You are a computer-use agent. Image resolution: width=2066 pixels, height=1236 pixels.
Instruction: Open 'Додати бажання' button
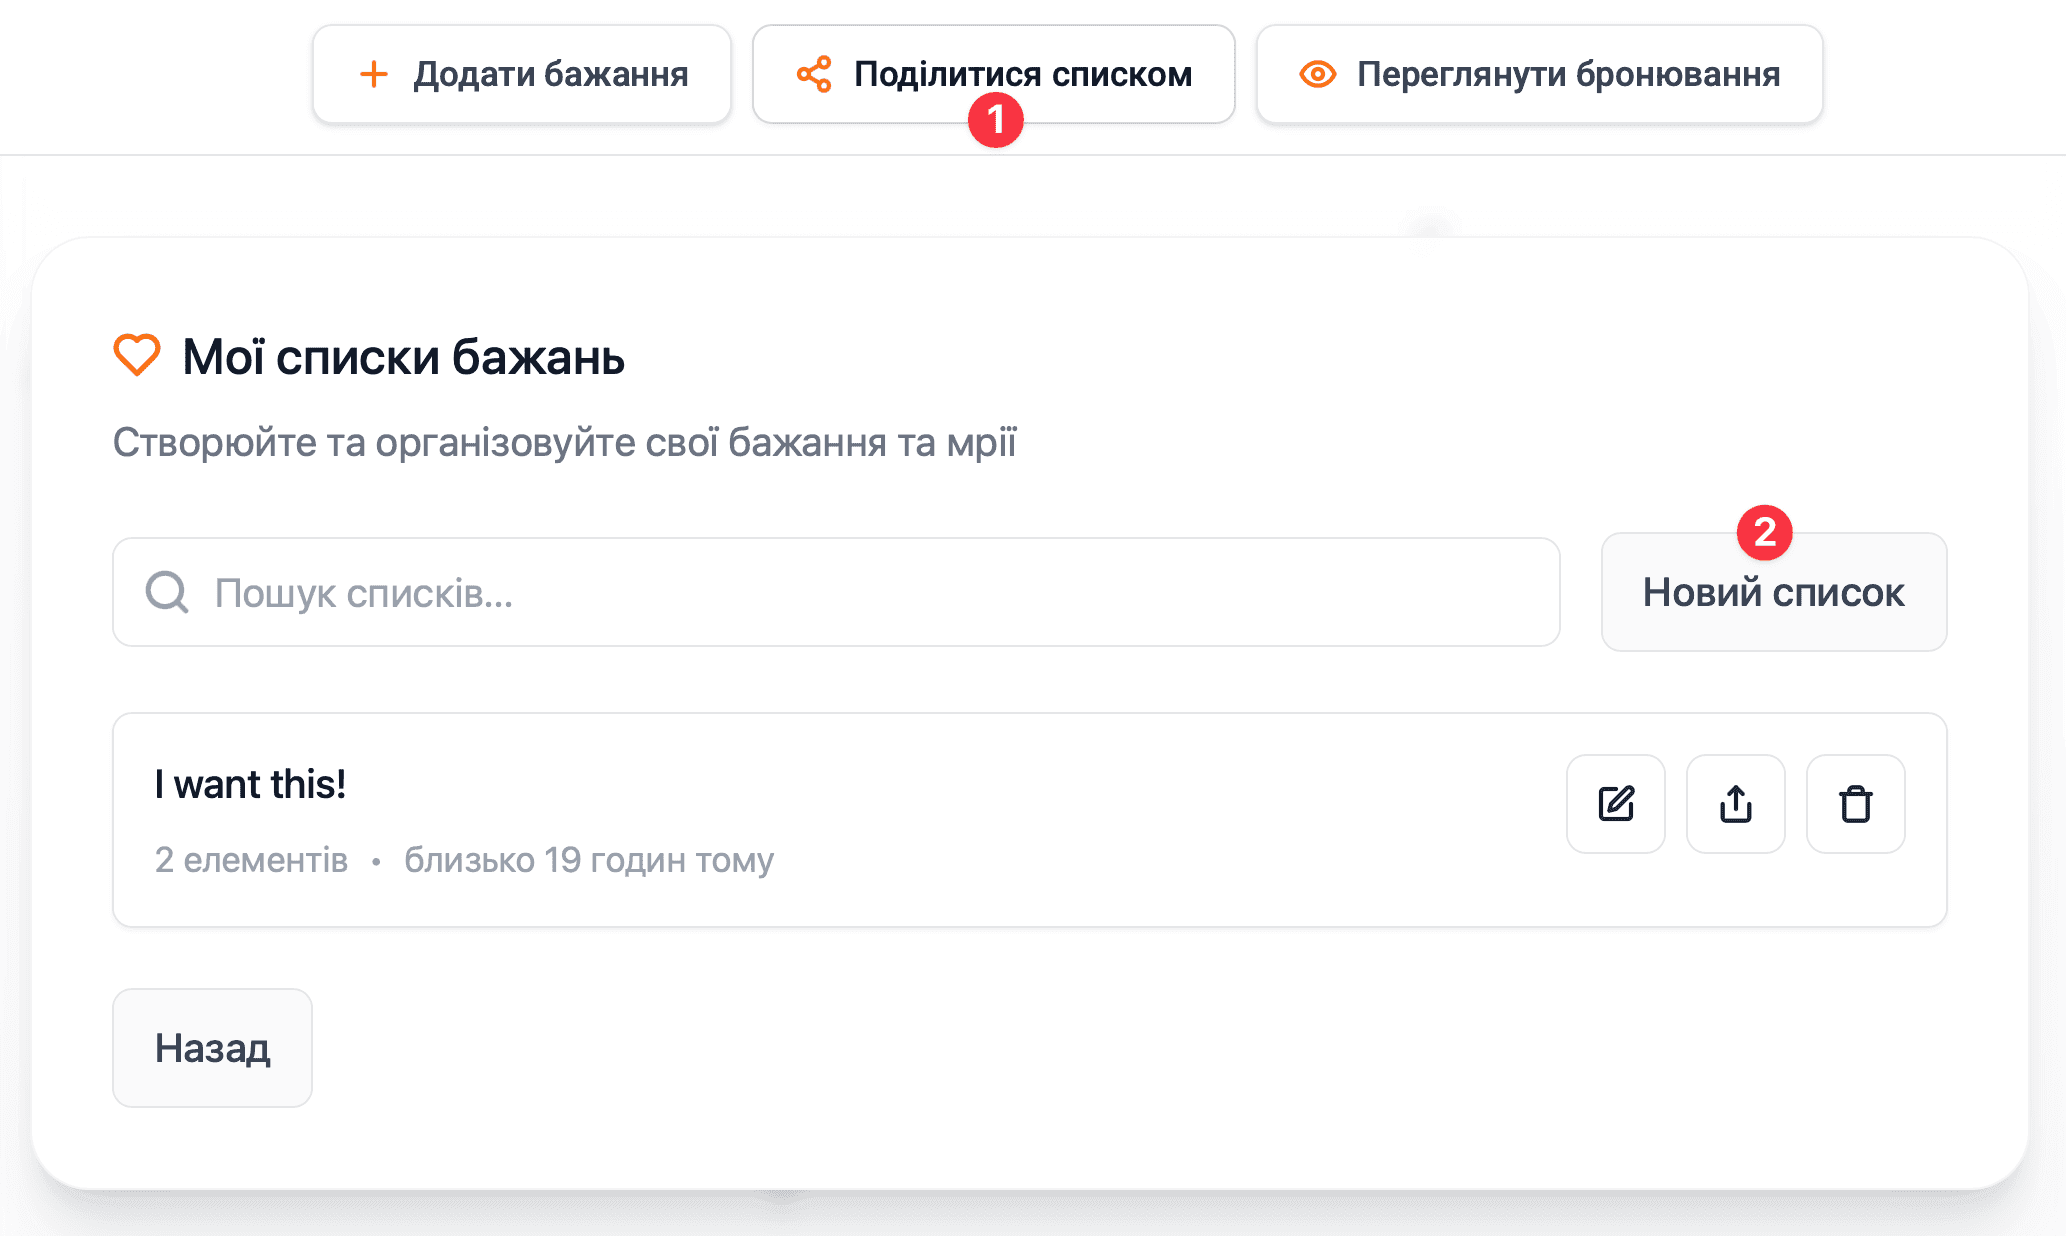[522, 74]
